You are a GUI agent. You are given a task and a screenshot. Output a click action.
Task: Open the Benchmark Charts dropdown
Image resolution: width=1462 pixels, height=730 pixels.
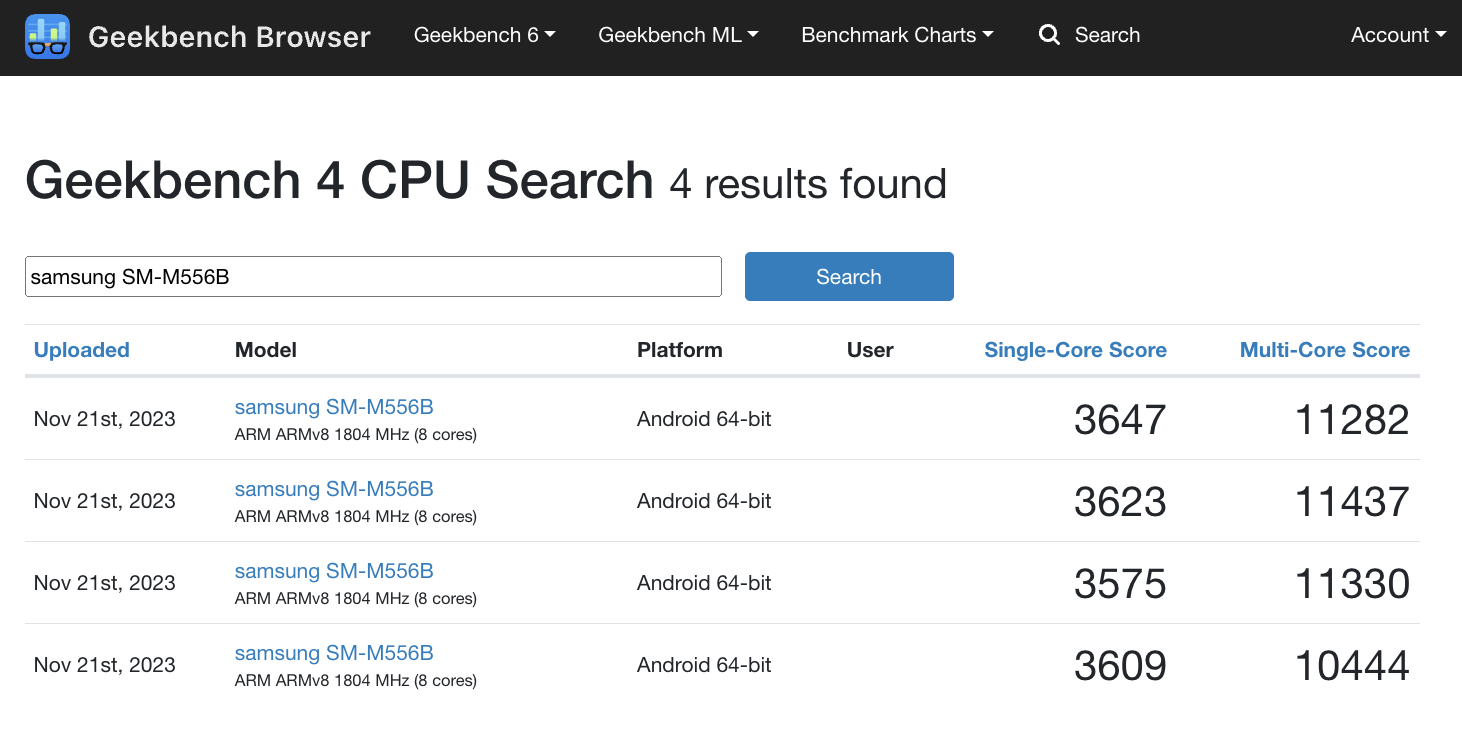897,35
